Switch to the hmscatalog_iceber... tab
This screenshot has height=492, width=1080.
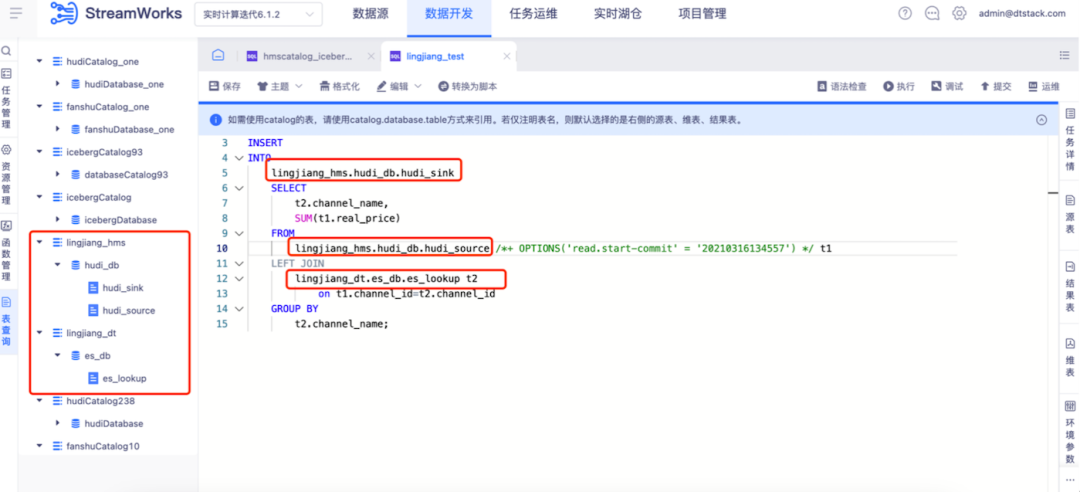tap(307, 57)
